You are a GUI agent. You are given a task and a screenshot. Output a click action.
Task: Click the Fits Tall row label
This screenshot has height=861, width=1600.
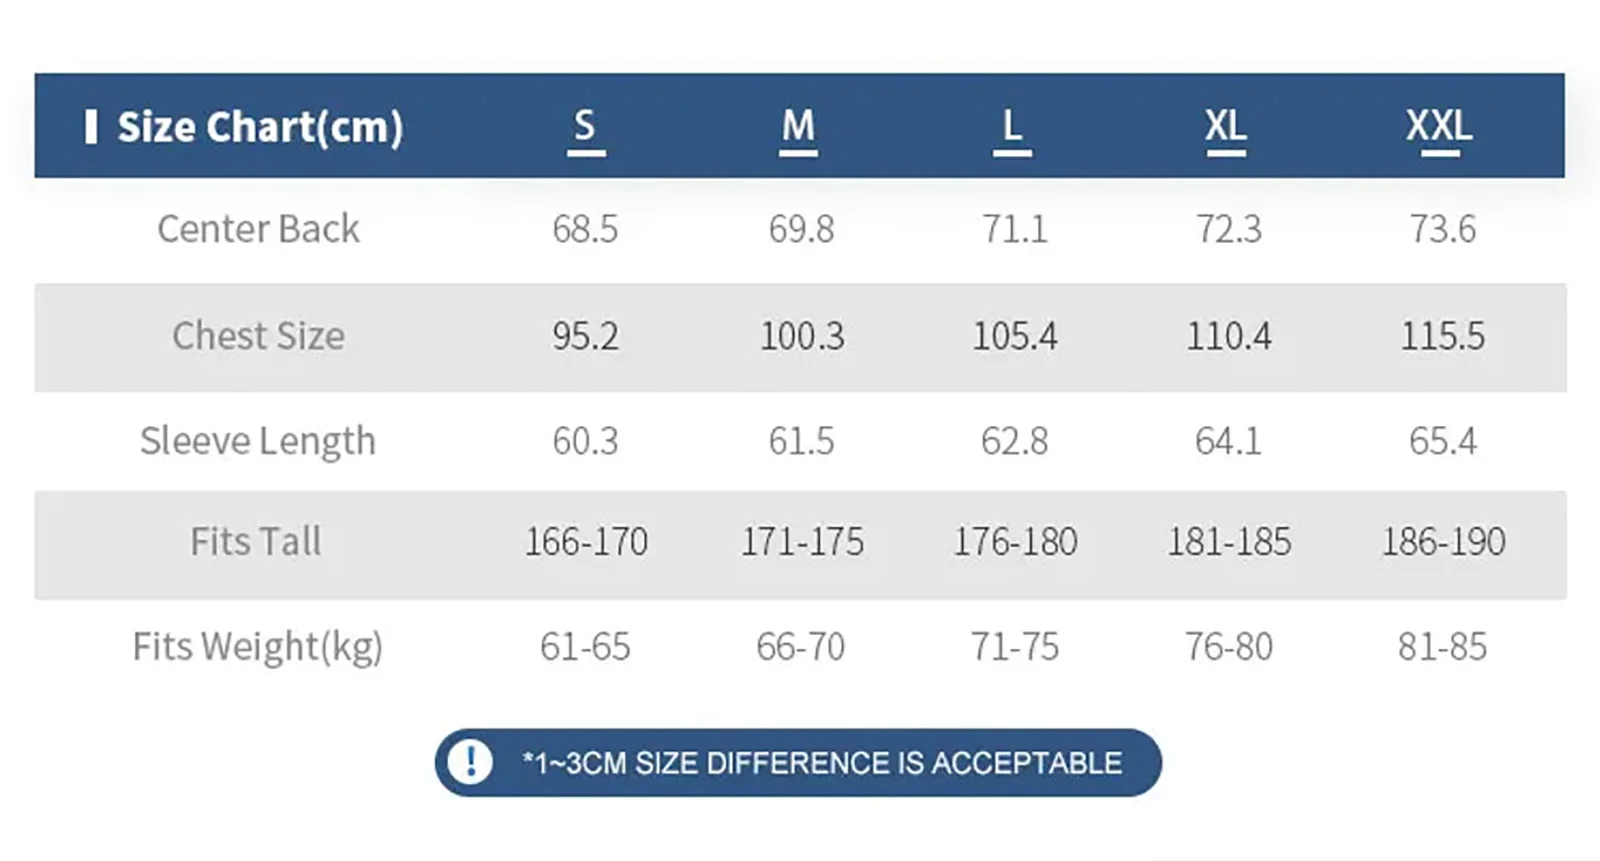[x=256, y=542]
